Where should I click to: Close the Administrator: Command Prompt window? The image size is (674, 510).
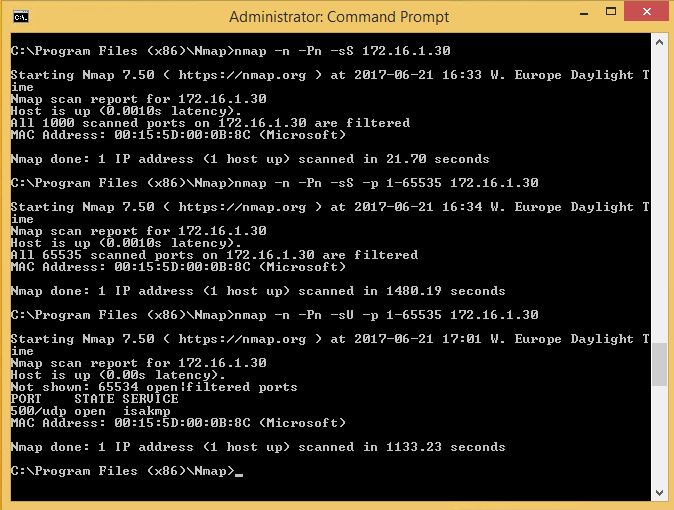coord(646,12)
